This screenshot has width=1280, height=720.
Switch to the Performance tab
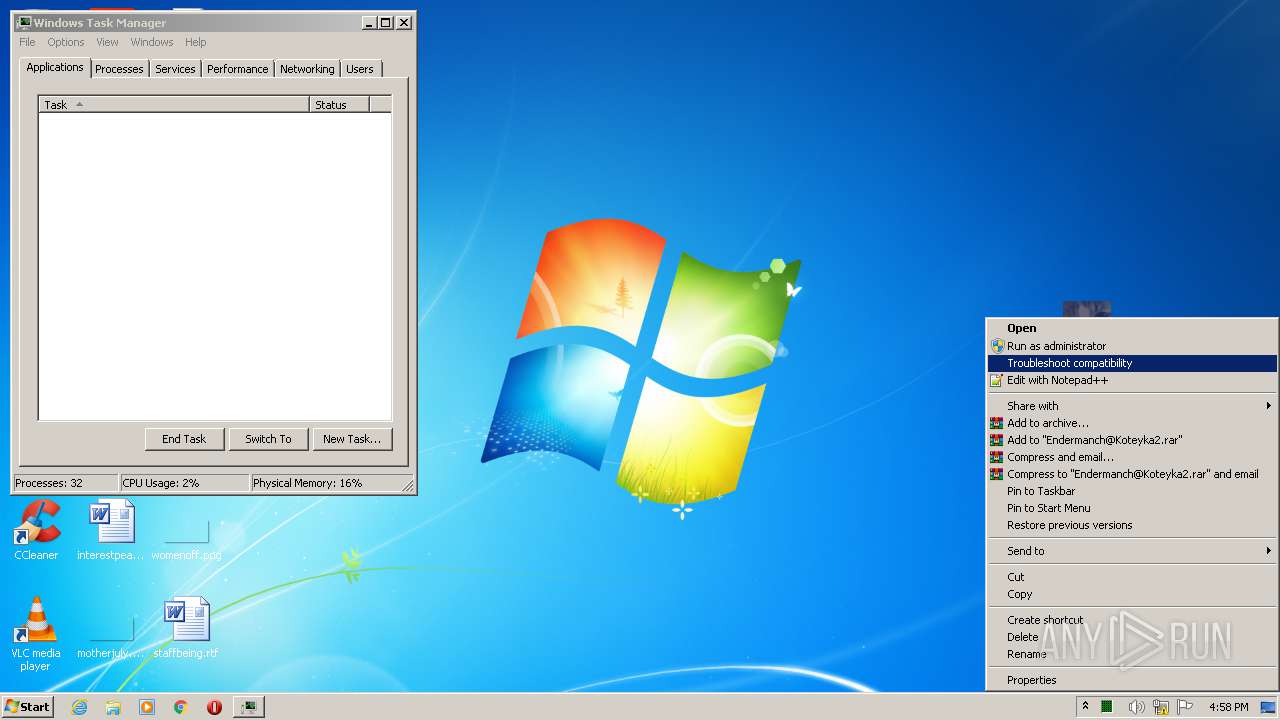[x=238, y=69]
